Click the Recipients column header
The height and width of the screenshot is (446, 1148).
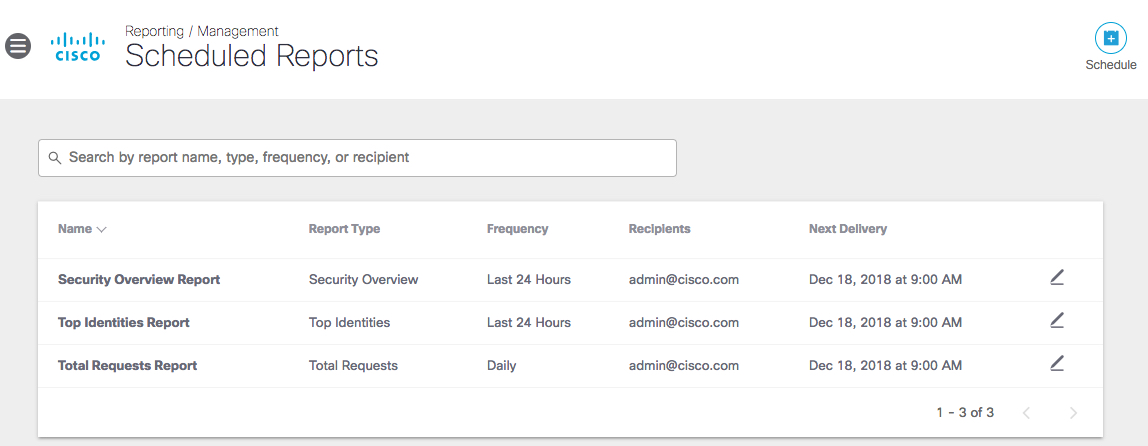coord(659,229)
